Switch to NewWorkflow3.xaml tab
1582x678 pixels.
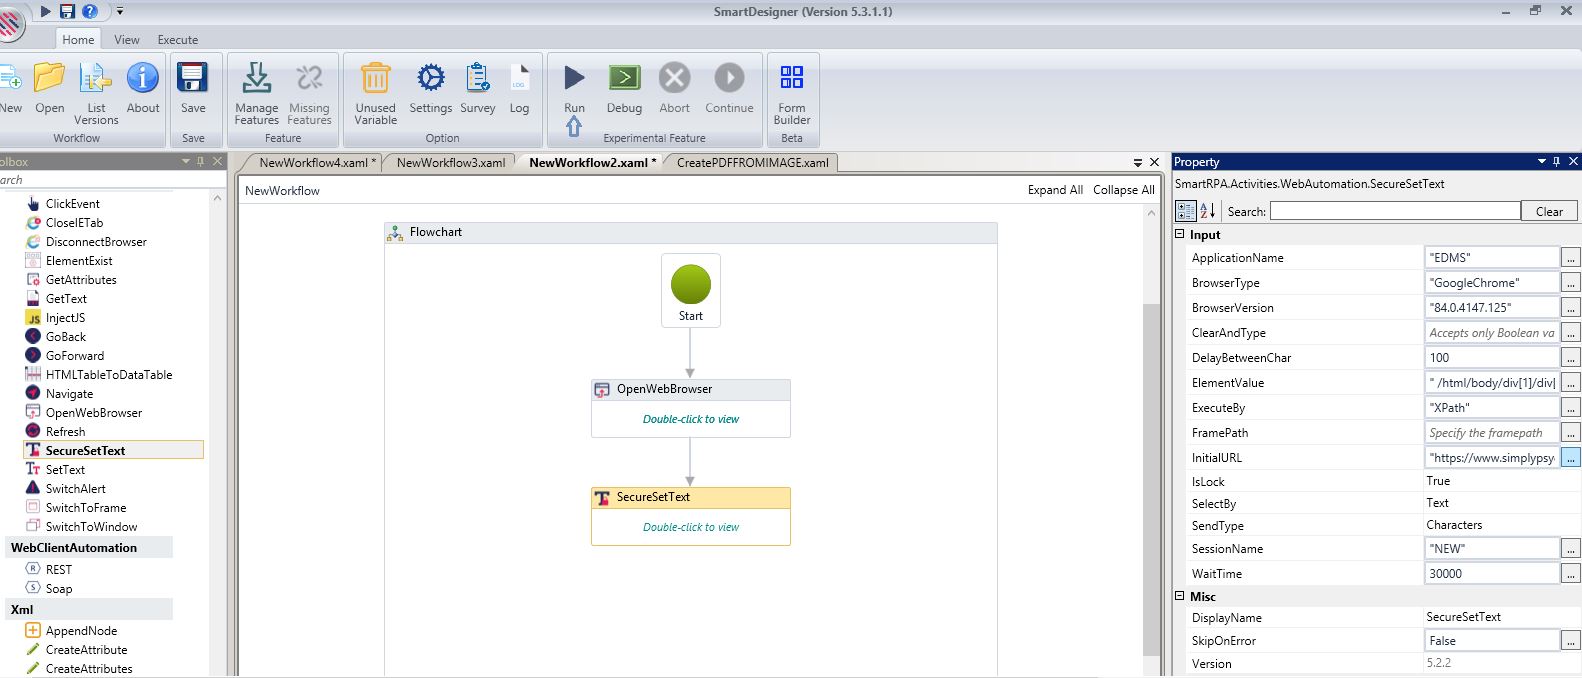click(x=450, y=162)
